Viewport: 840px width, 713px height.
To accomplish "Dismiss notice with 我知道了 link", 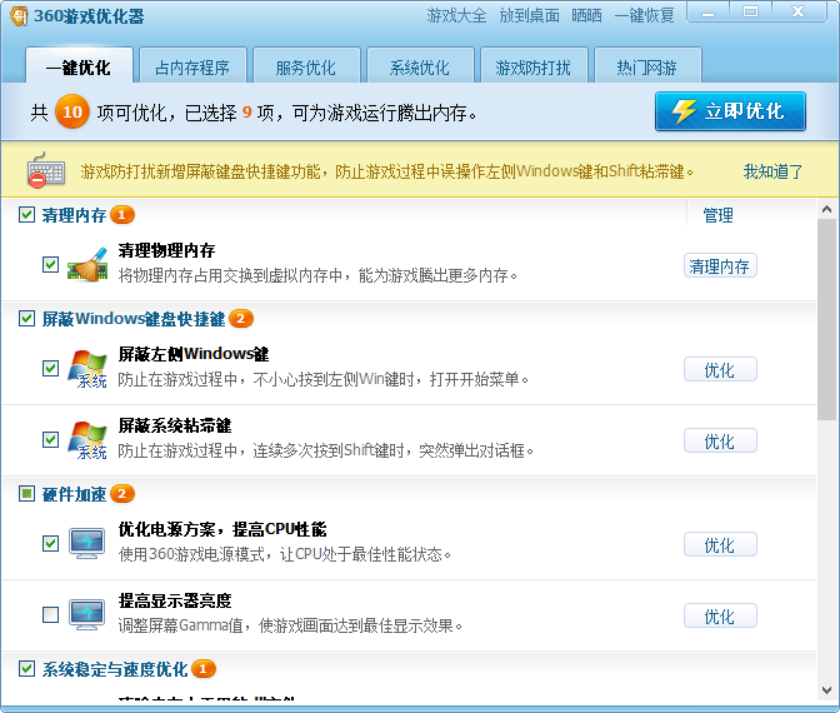I will click(x=772, y=171).
